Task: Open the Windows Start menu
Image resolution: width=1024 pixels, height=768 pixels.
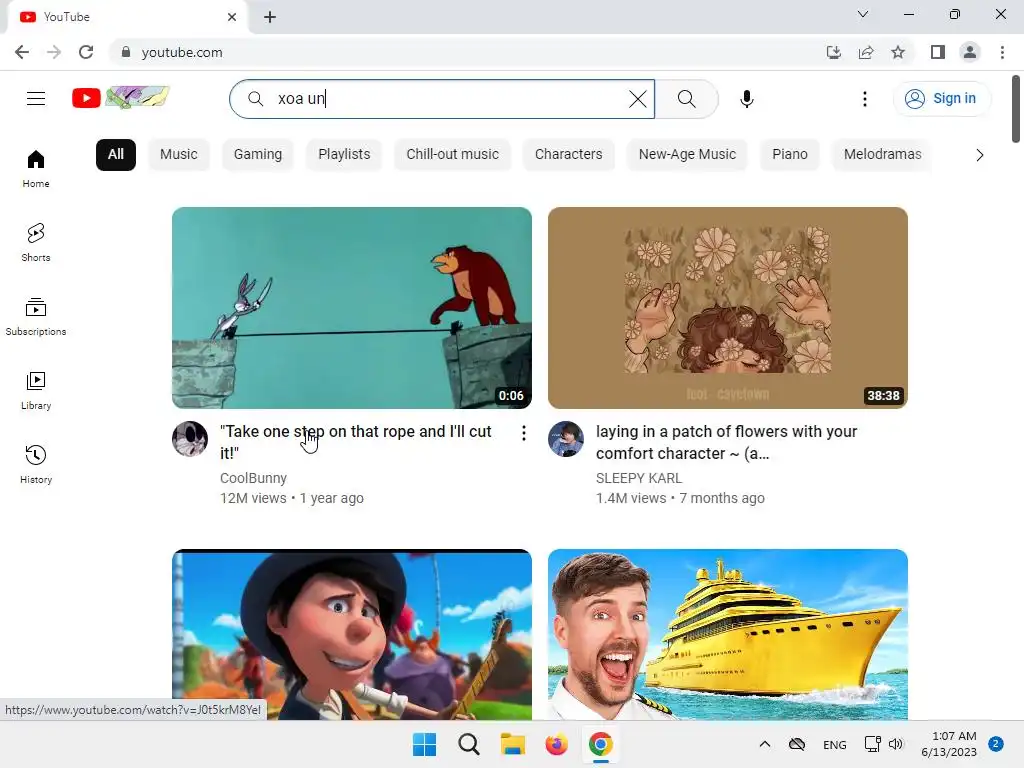Action: point(424,744)
